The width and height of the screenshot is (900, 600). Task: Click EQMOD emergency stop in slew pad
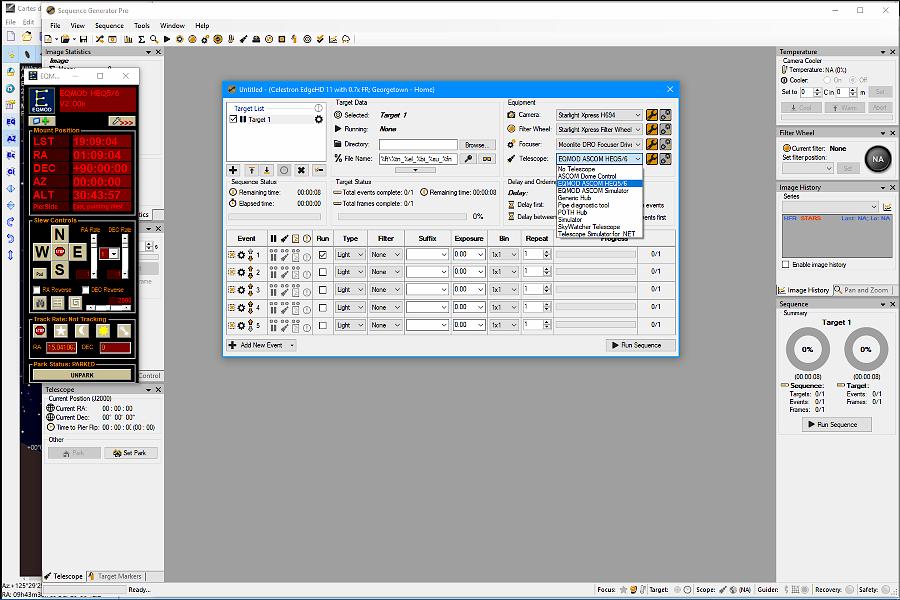tap(60, 251)
